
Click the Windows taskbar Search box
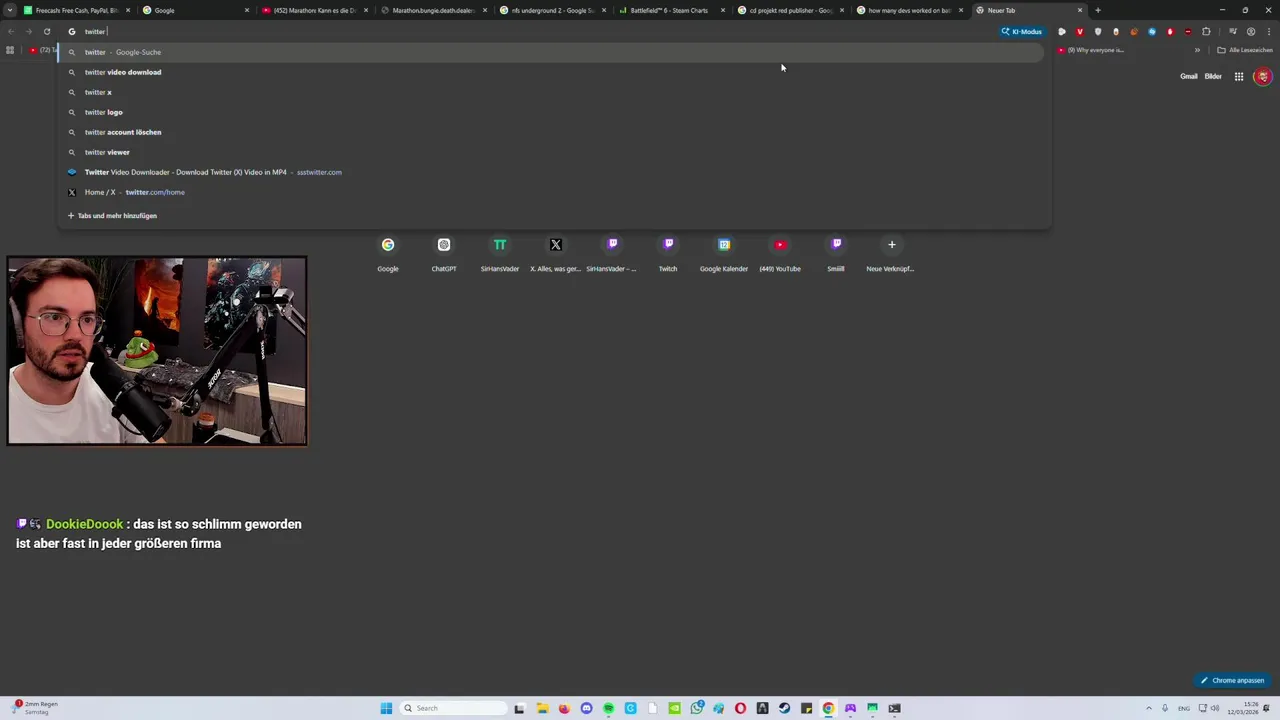453,708
